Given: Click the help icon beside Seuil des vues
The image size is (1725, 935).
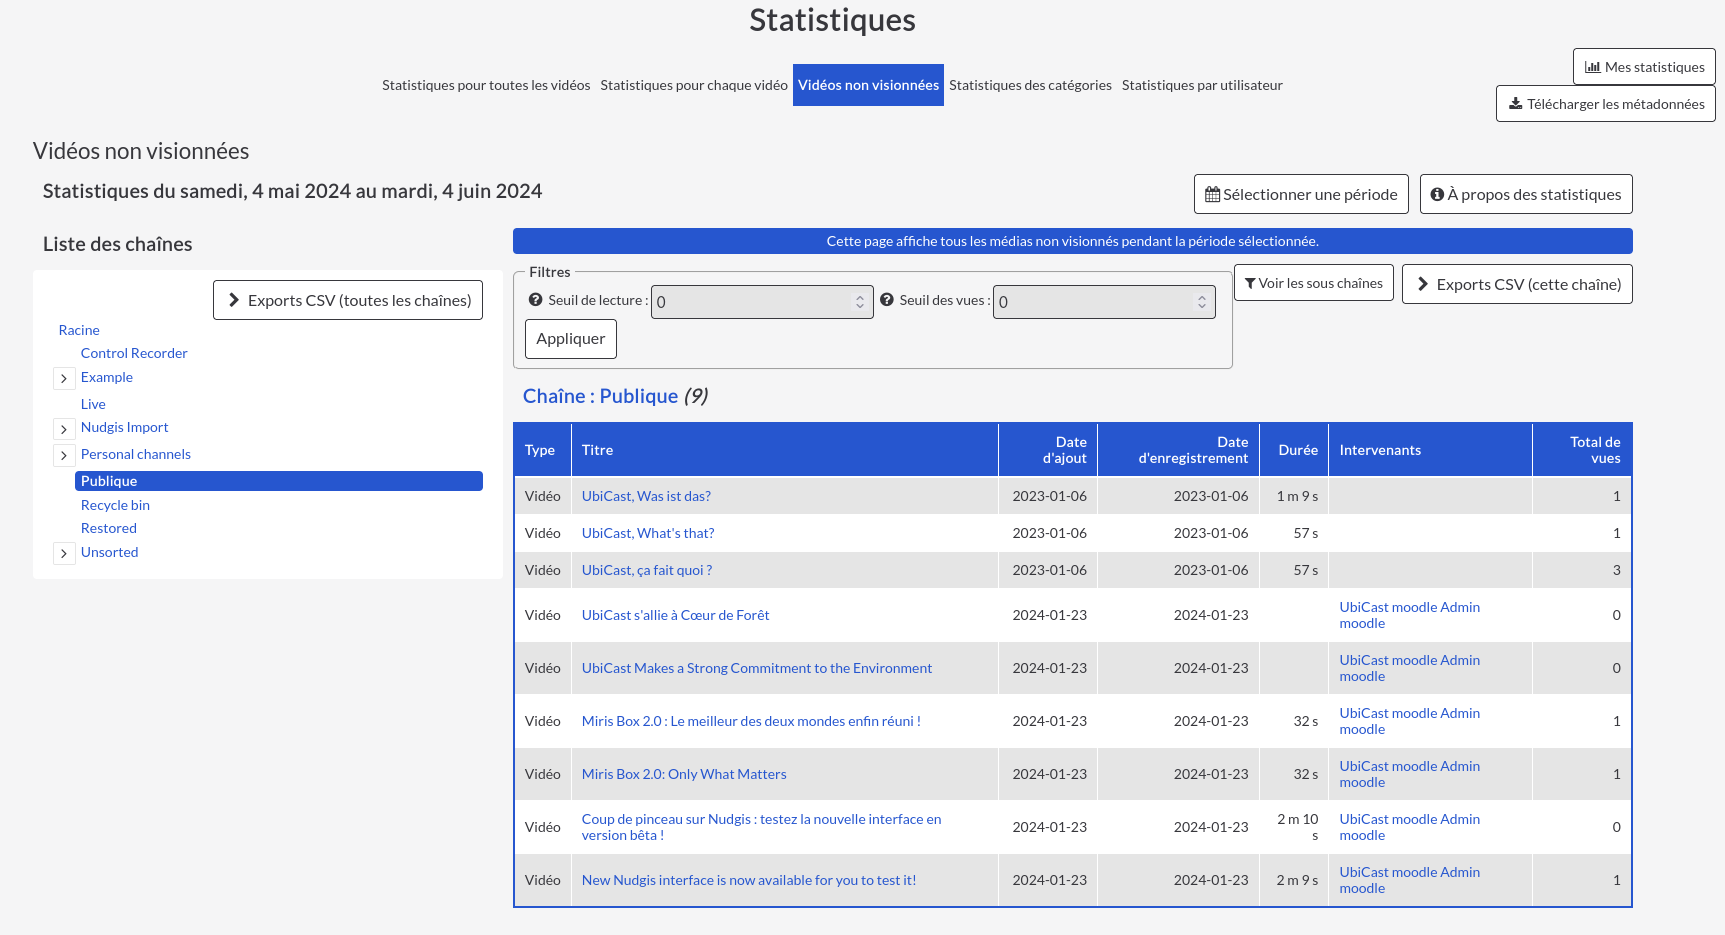Looking at the screenshot, I should point(886,300).
